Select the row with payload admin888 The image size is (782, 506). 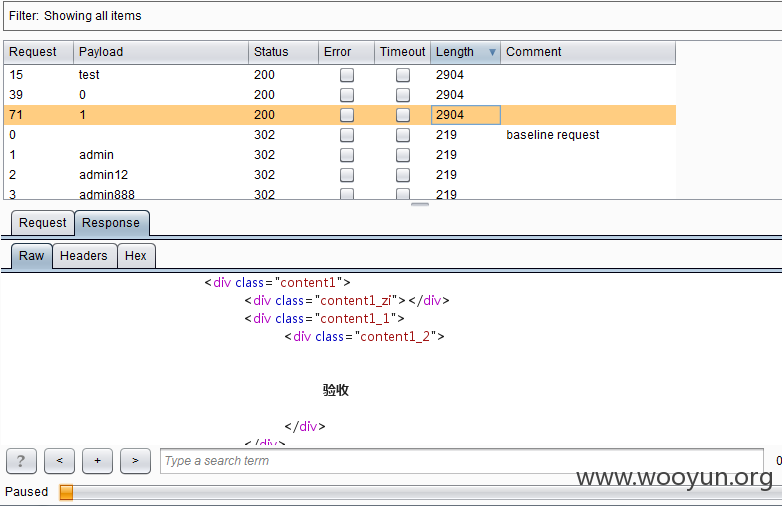coord(340,193)
